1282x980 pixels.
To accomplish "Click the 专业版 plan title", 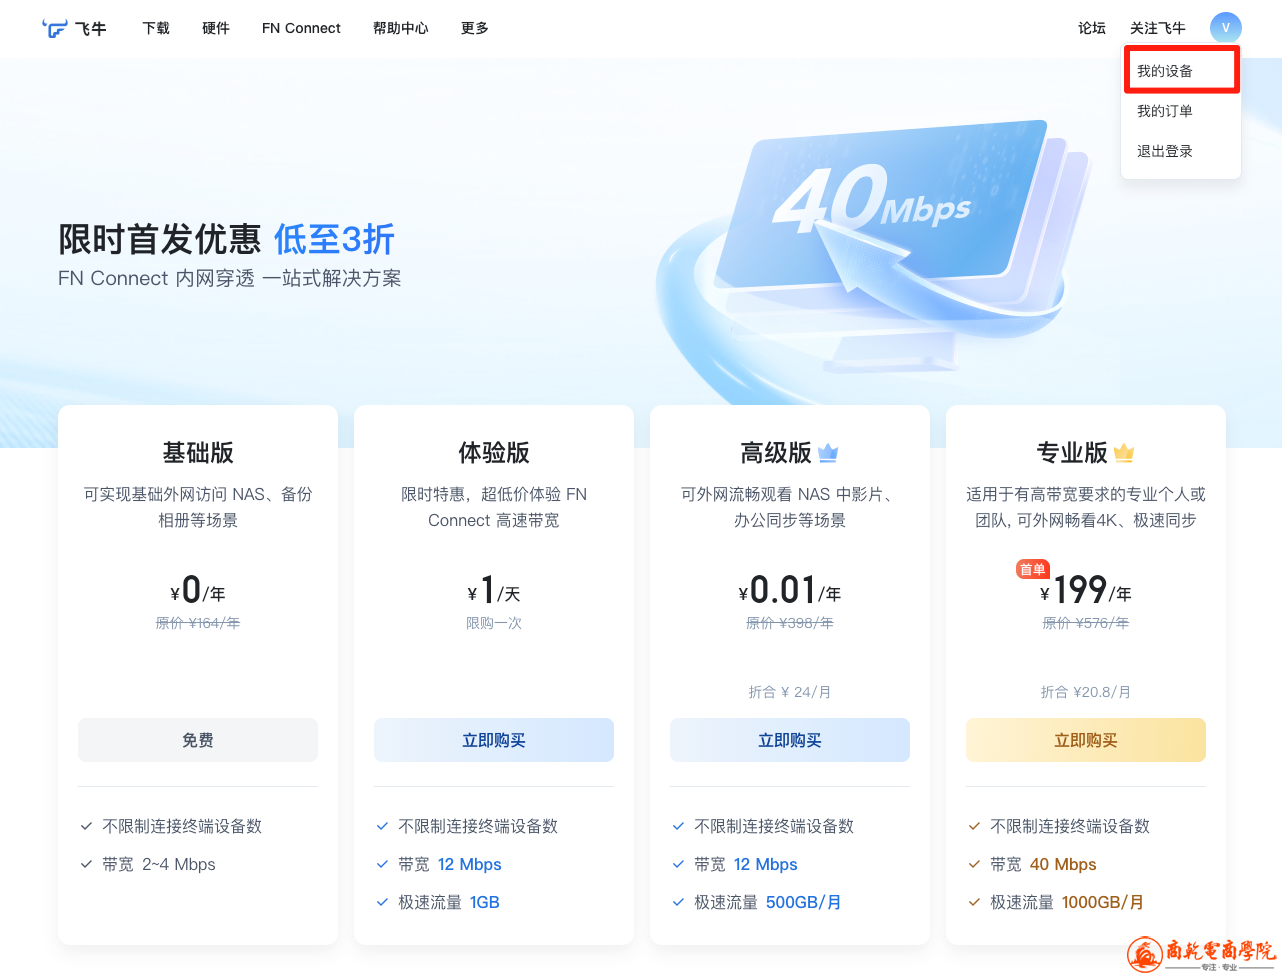I will 1072,453.
